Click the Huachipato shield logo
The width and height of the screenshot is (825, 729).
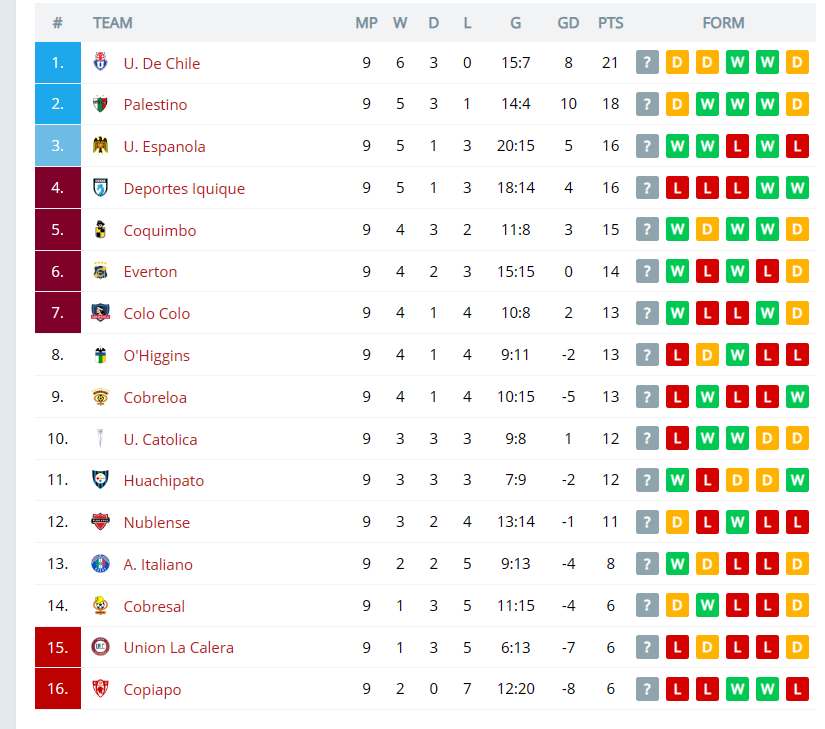pyautogui.click(x=100, y=479)
